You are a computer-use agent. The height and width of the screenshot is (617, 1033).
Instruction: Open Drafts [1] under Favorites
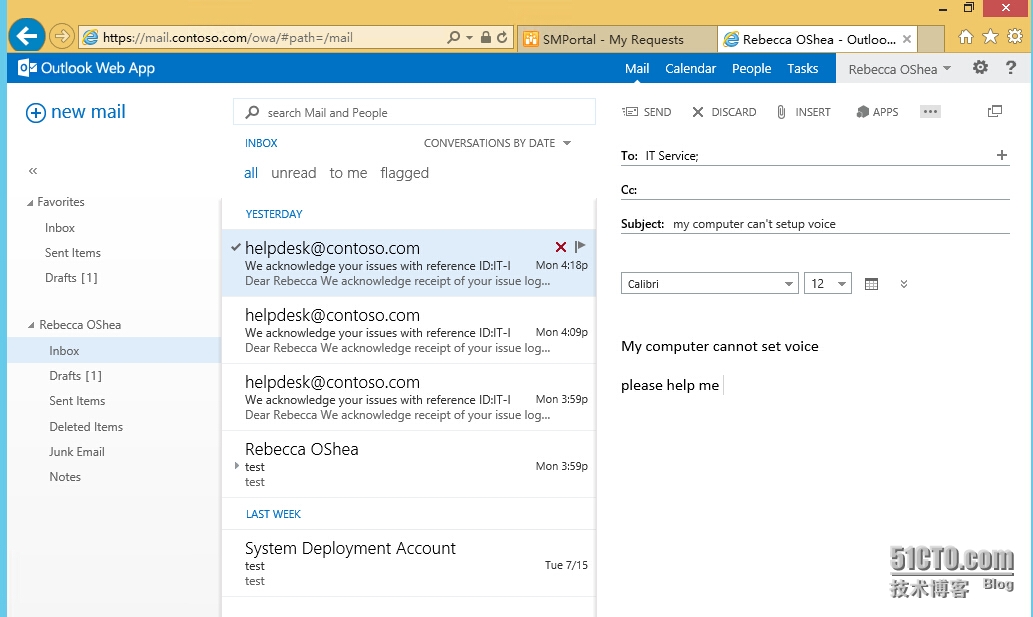pos(71,278)
